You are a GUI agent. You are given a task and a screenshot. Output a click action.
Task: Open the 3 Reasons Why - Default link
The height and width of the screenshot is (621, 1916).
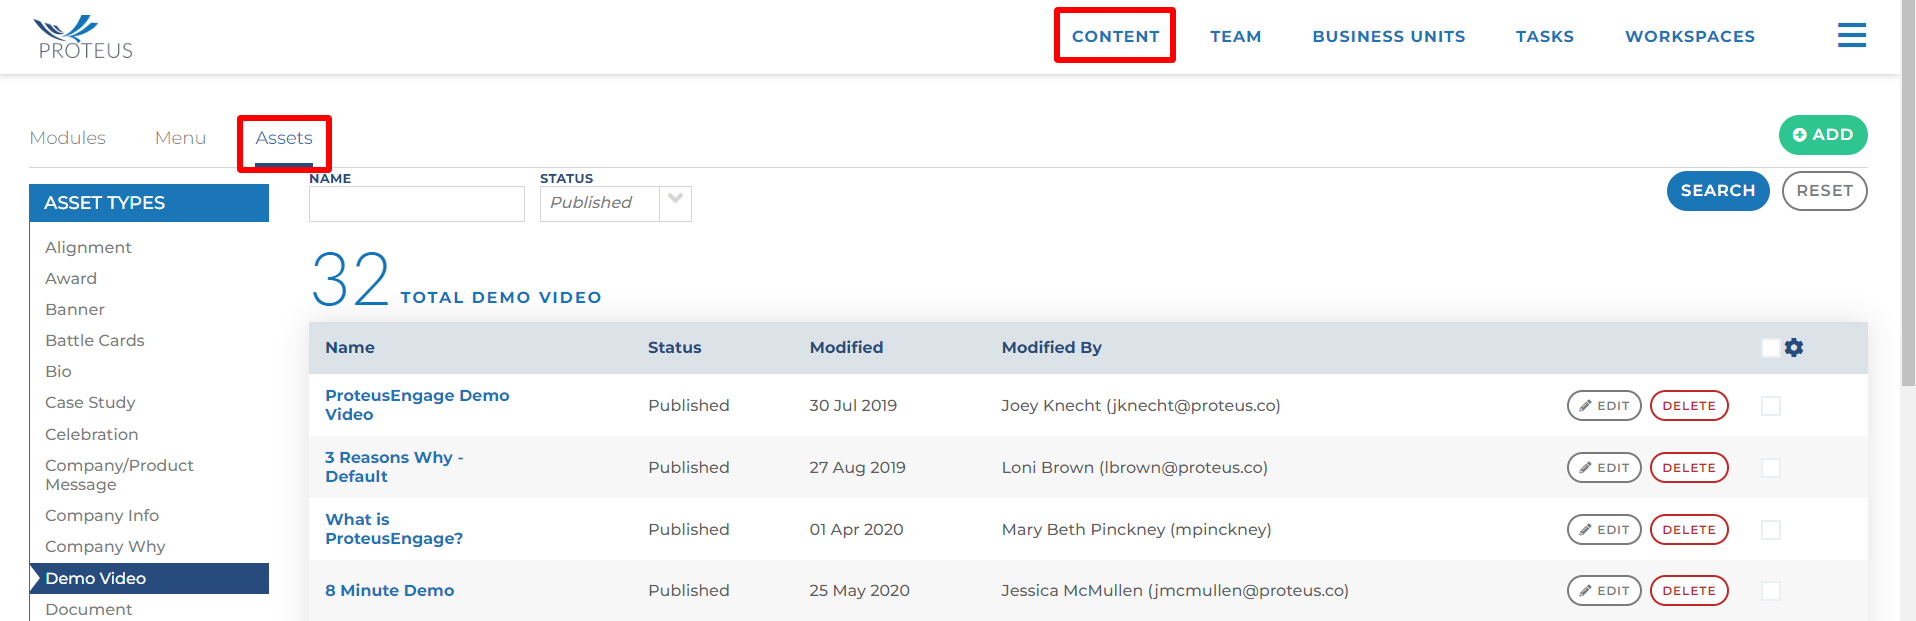(394, 467)
